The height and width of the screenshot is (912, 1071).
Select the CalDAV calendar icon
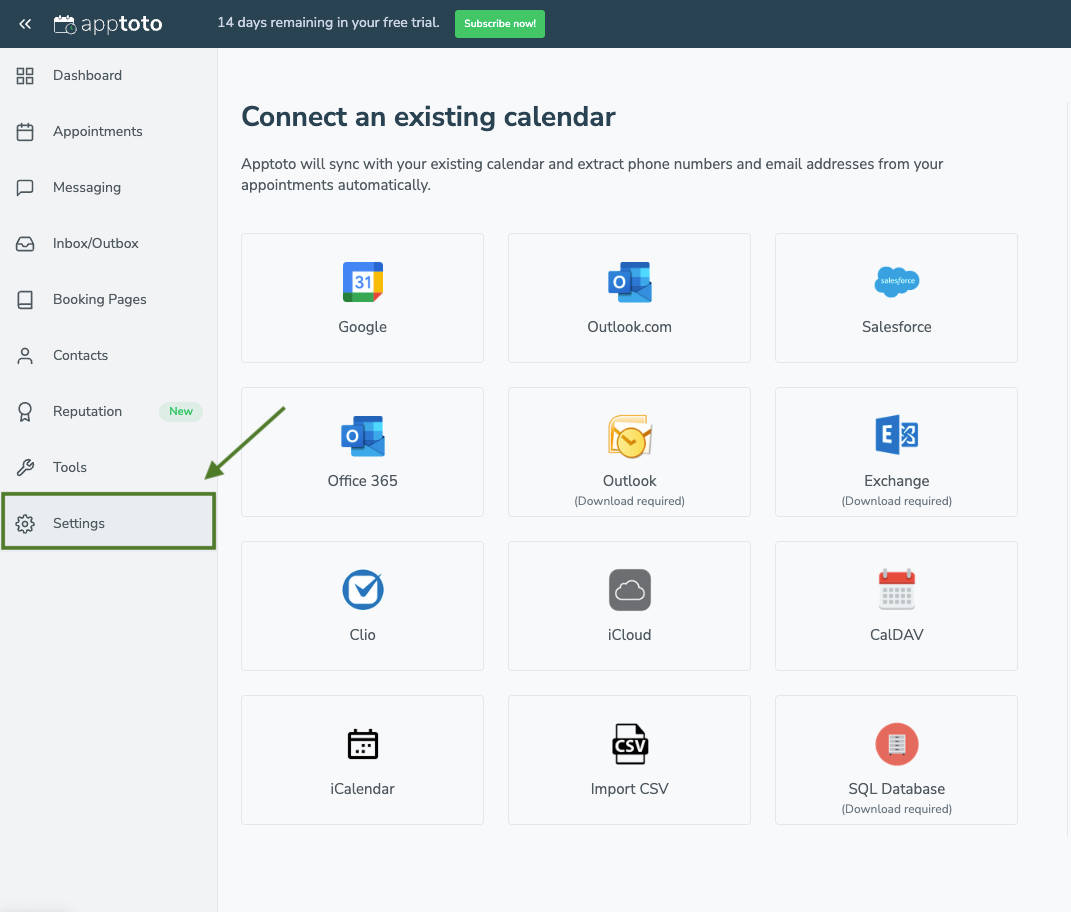tap(896, 590)
